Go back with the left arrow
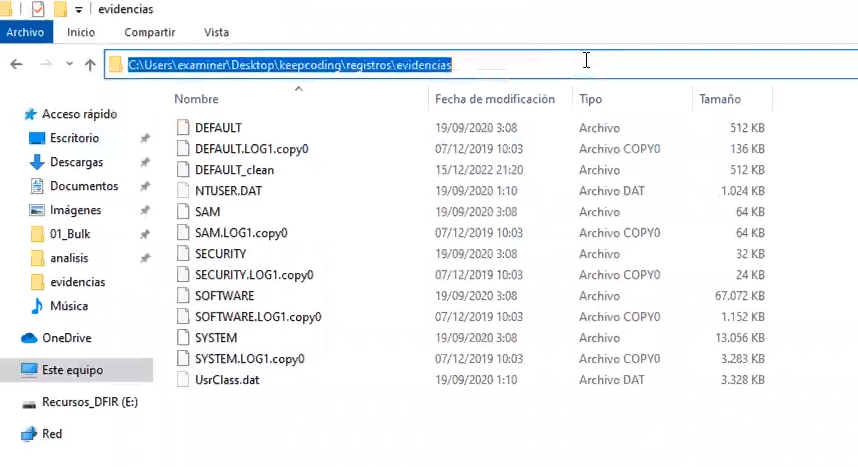 (x=16, y=65)
